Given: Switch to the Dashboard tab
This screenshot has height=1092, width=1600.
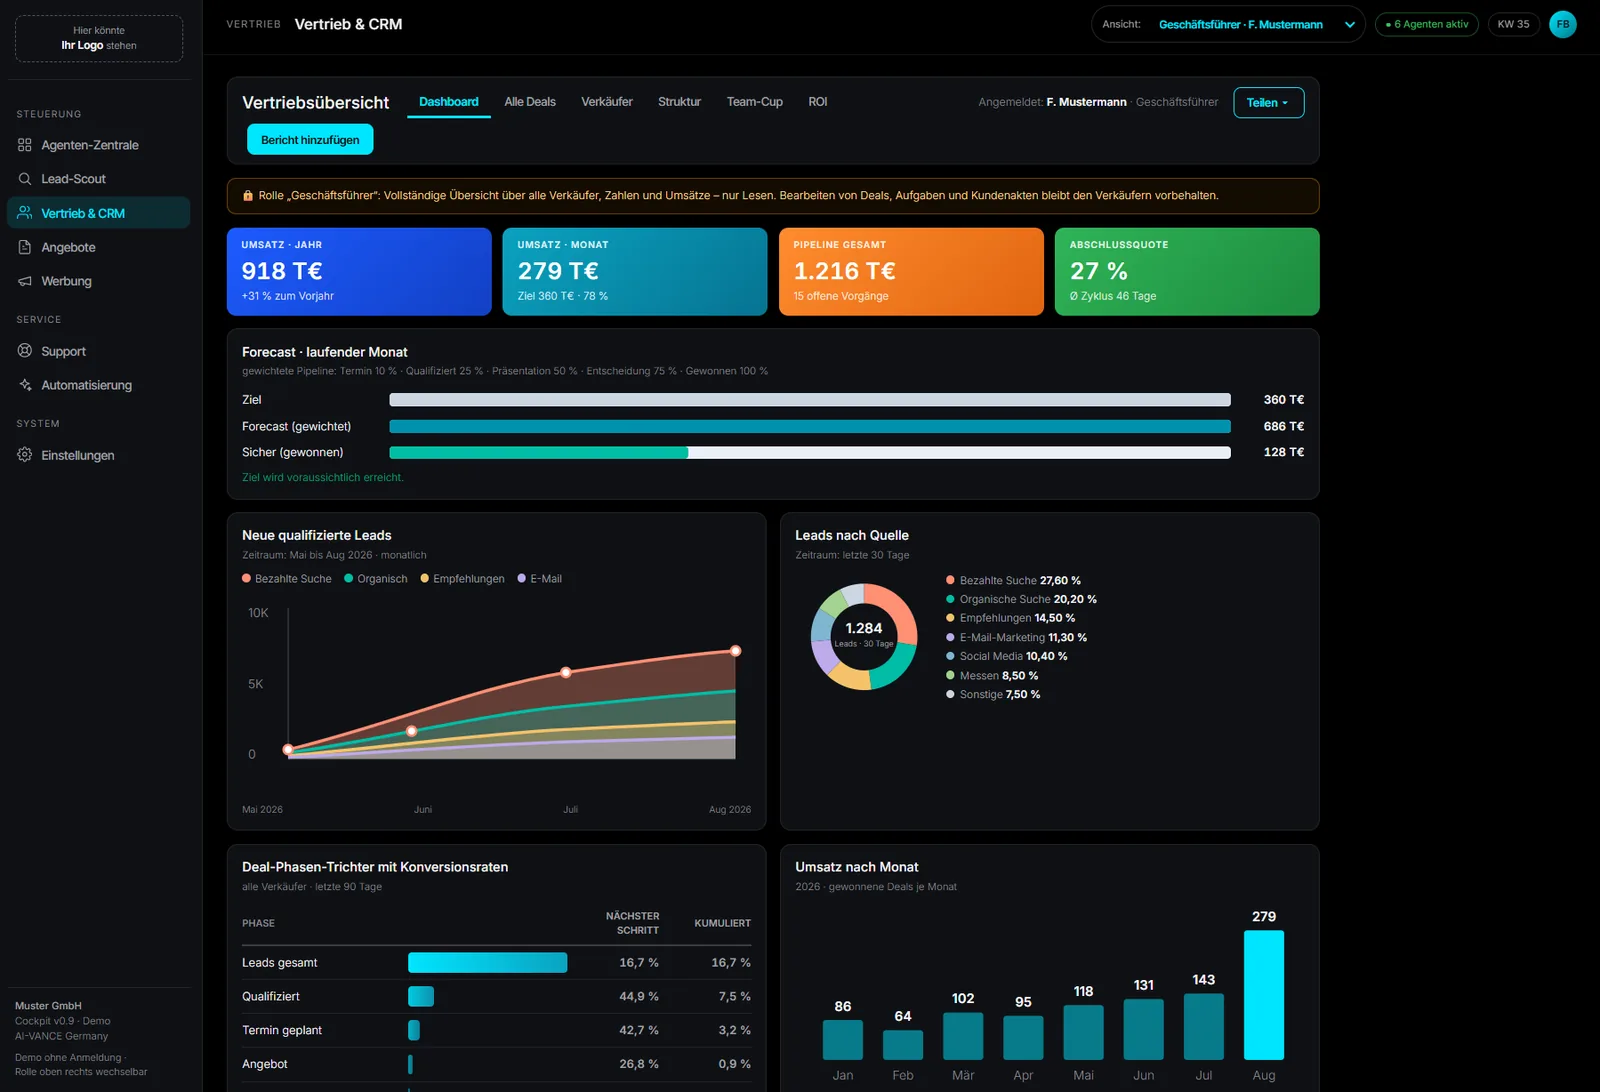Looking at the screenshot, I should [x=448, y=102].
